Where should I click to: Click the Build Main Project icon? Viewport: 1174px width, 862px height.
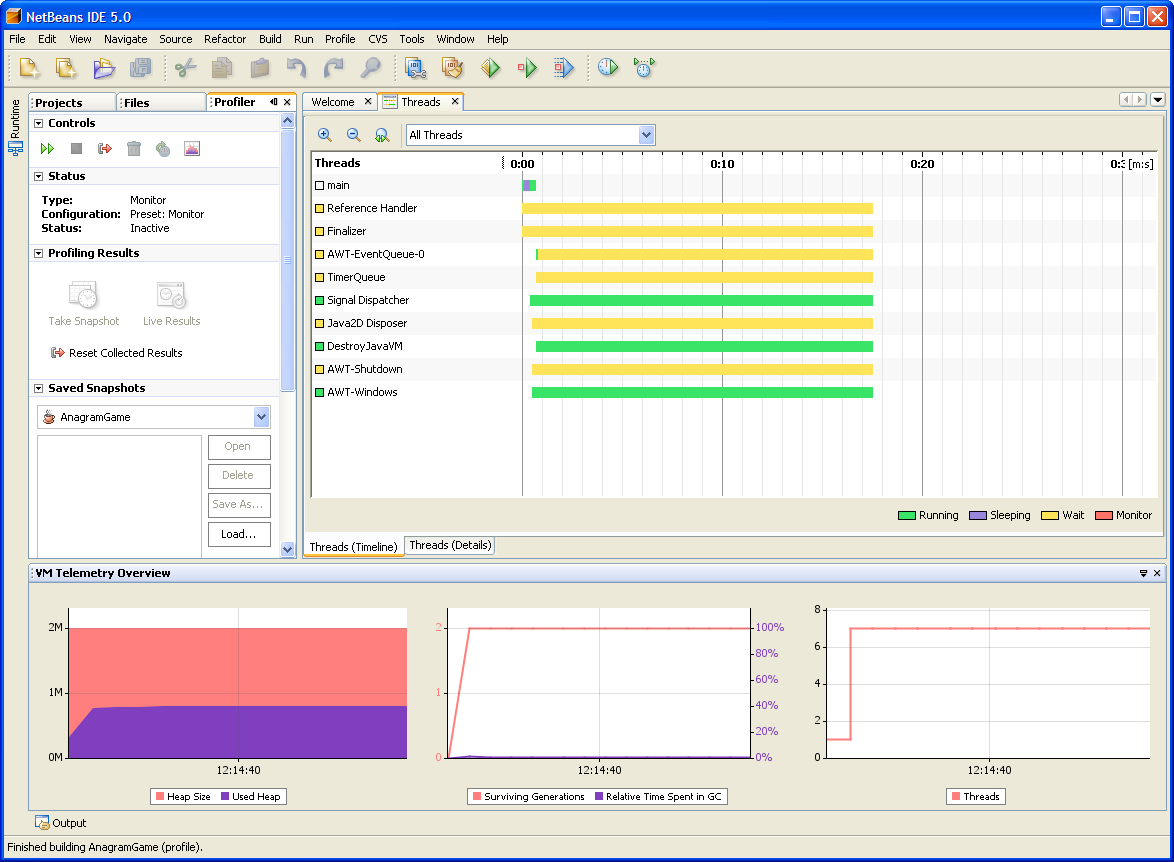pos(416,68)
